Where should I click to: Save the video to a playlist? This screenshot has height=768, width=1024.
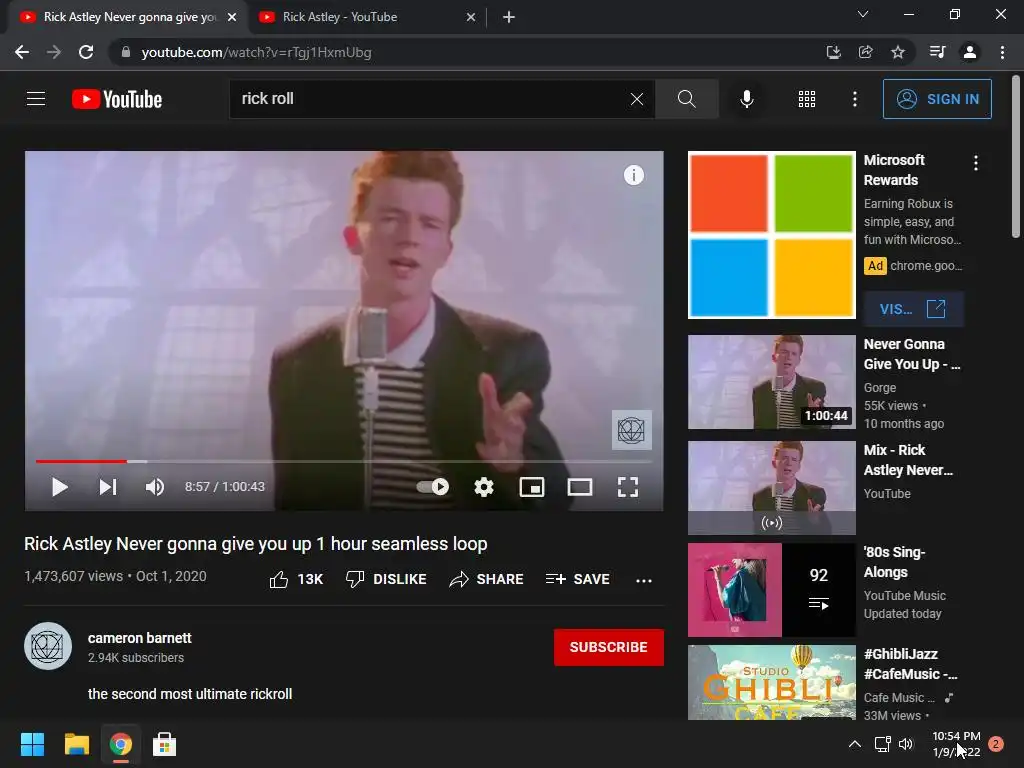(x=577, y=579)
